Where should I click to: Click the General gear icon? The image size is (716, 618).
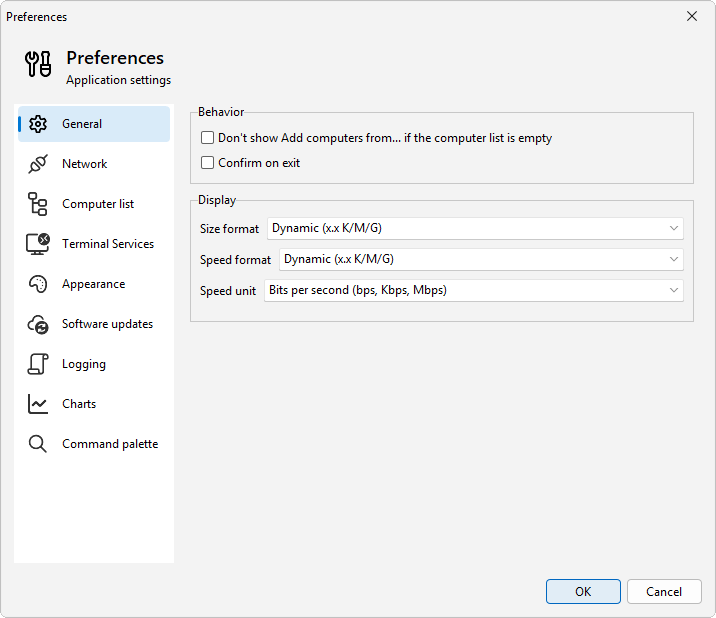[x=38, y=124]
